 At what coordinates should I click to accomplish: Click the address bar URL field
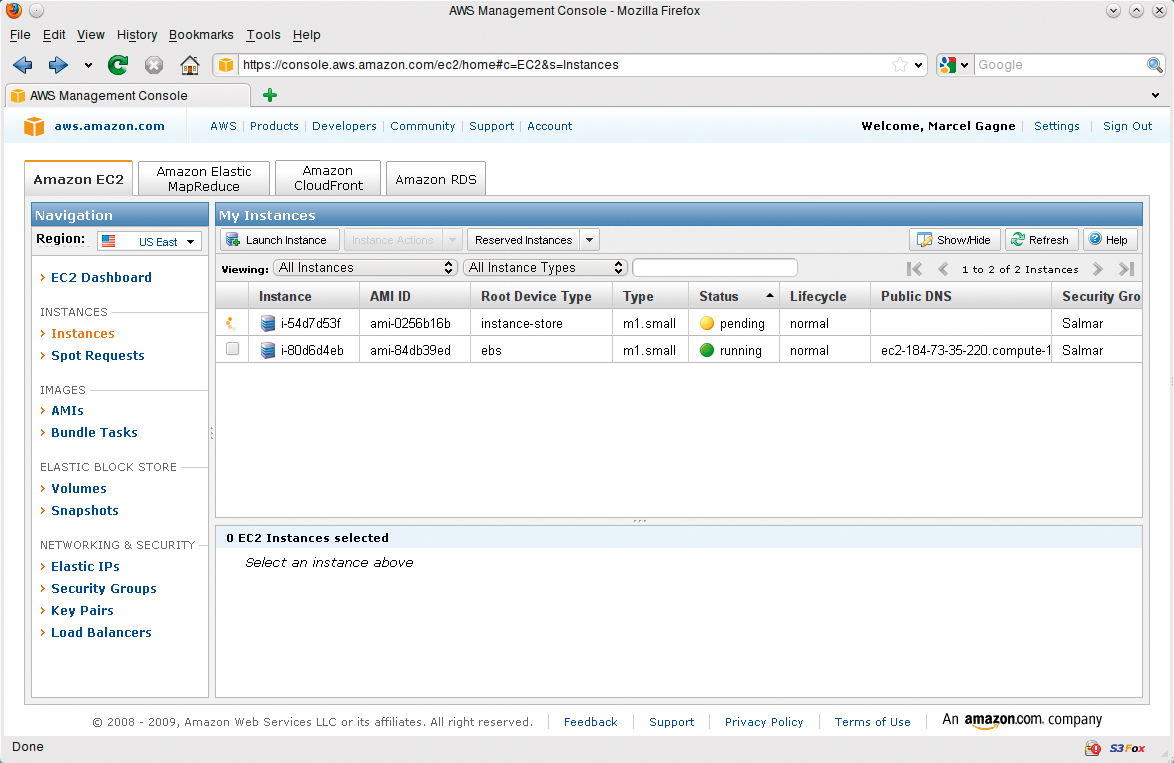(565, 65)
